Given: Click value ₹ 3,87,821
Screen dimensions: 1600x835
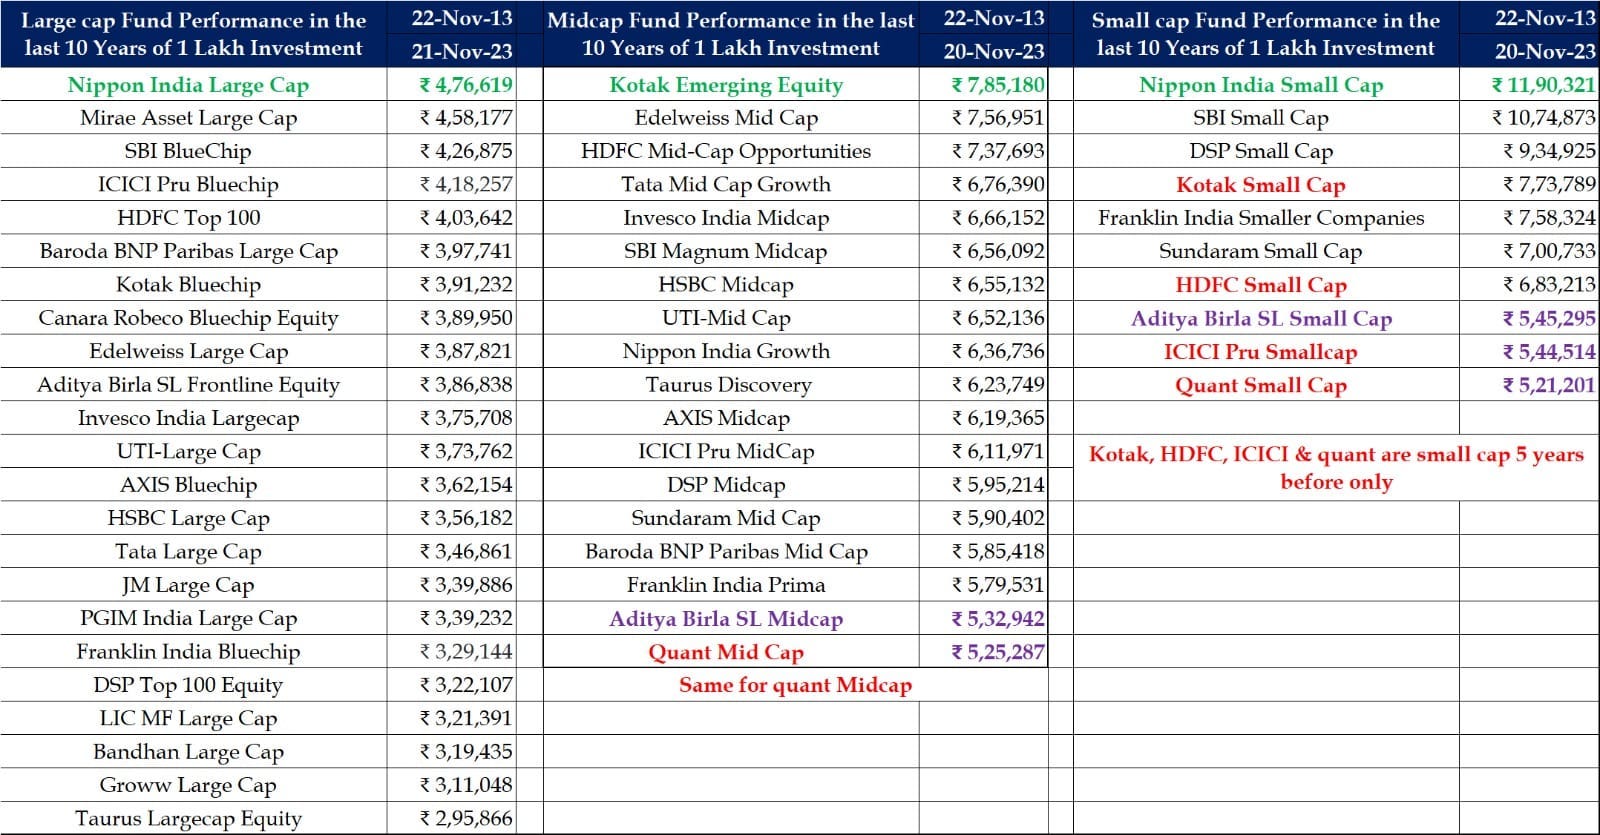Looking at the screenshot, I should (x=466, y=351).
